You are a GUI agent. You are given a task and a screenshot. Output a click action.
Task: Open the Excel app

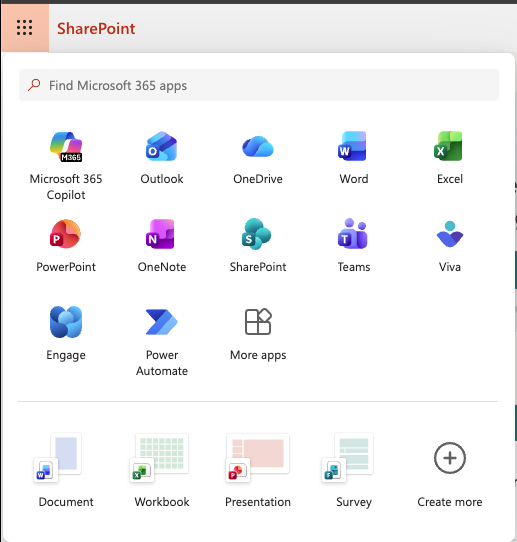pyautogui.click(x=450, y=158)
